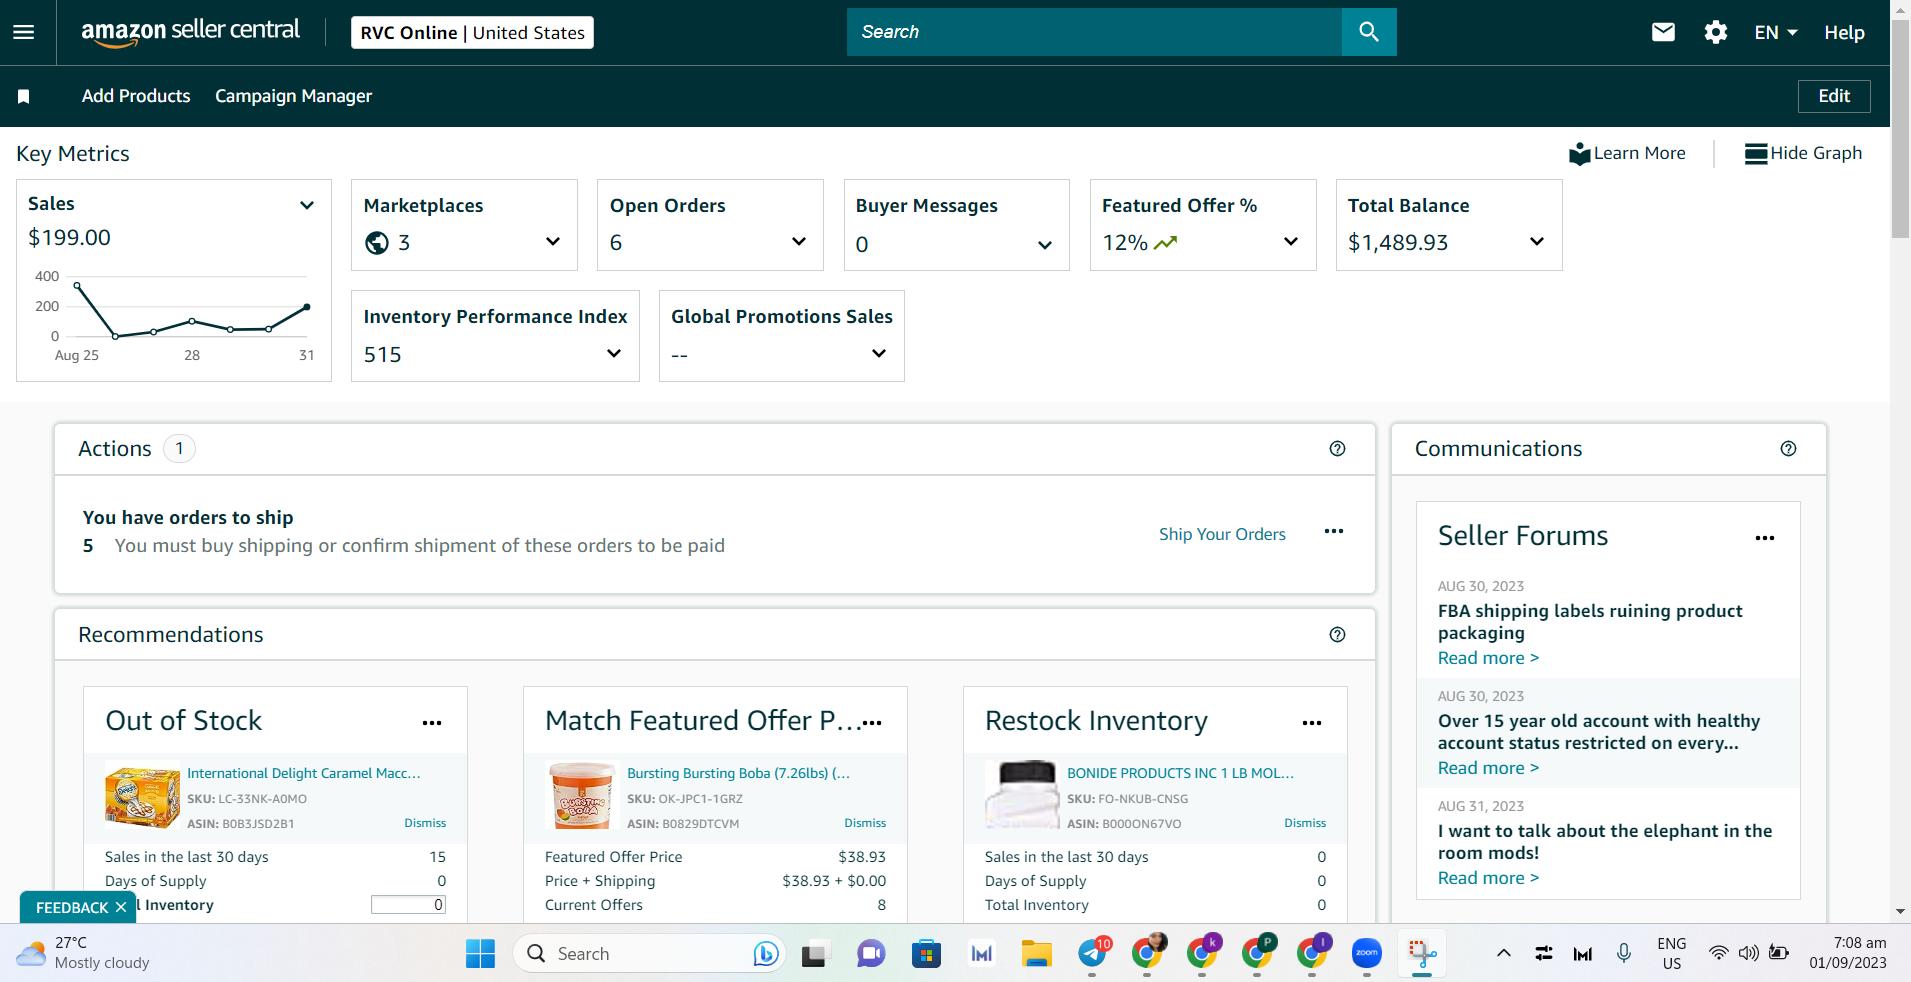Click the Learn More link
The width and height of the screenshot is (1911, 982).
(1627, 153)
